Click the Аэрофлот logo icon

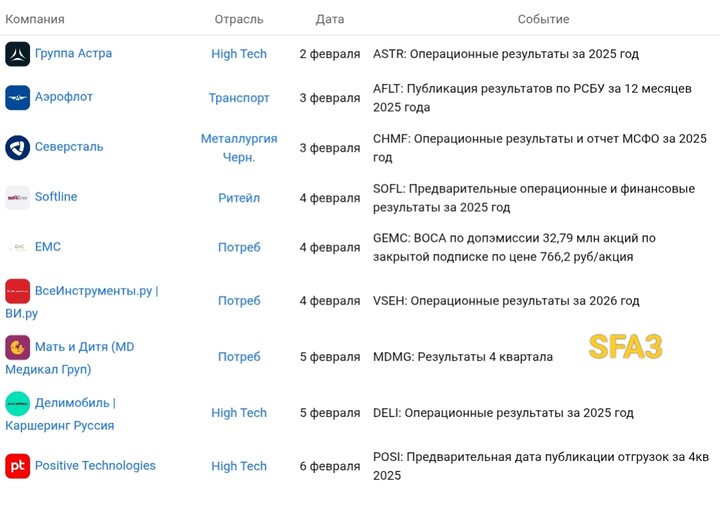tap(17, 98)
